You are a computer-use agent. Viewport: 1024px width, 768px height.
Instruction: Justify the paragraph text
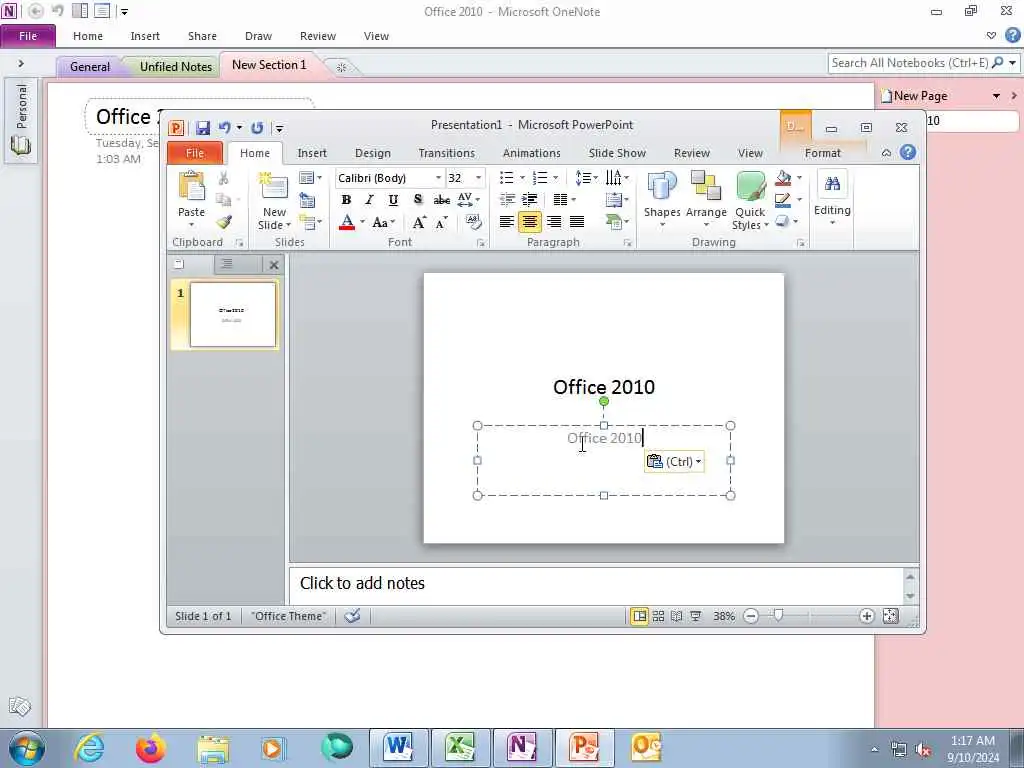pos(577,222)
